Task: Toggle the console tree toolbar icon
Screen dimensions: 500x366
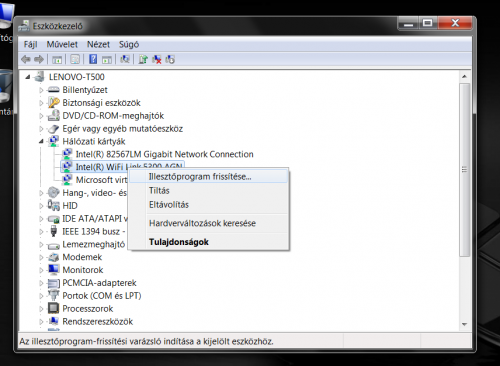Action: tap(57, 60)
